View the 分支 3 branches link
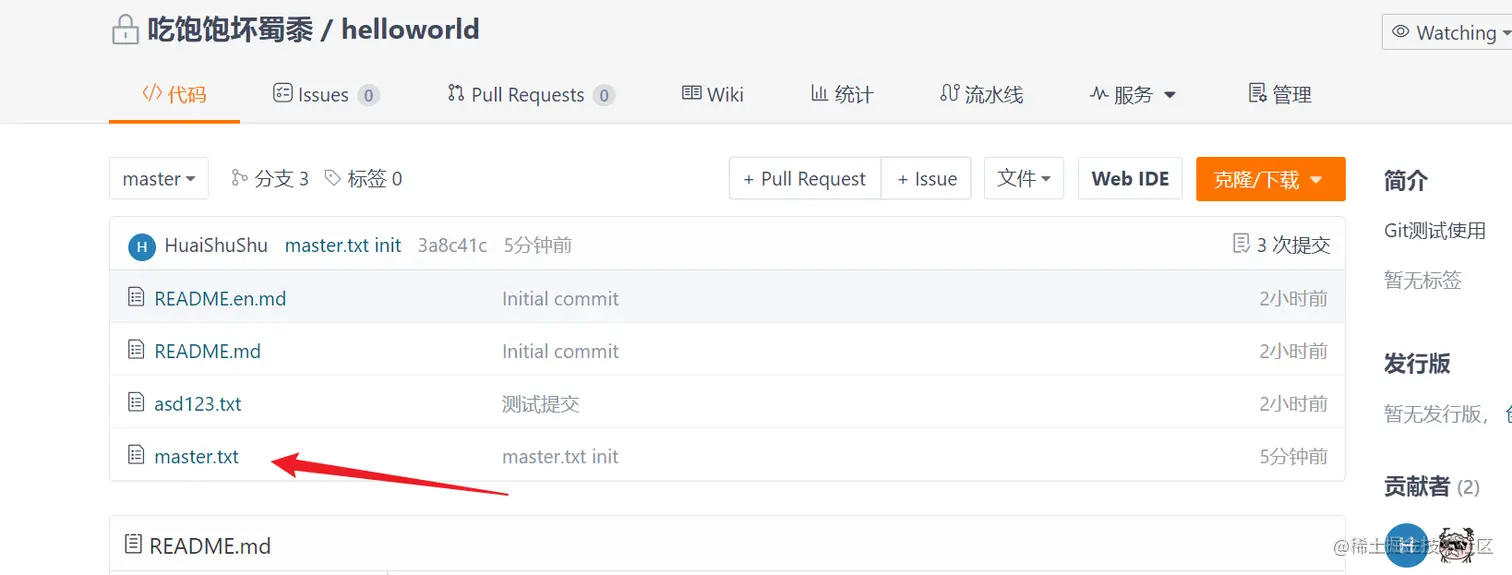Image resolution: width=1512 pixels, height=575 pixels. click(x=270, y=179)
